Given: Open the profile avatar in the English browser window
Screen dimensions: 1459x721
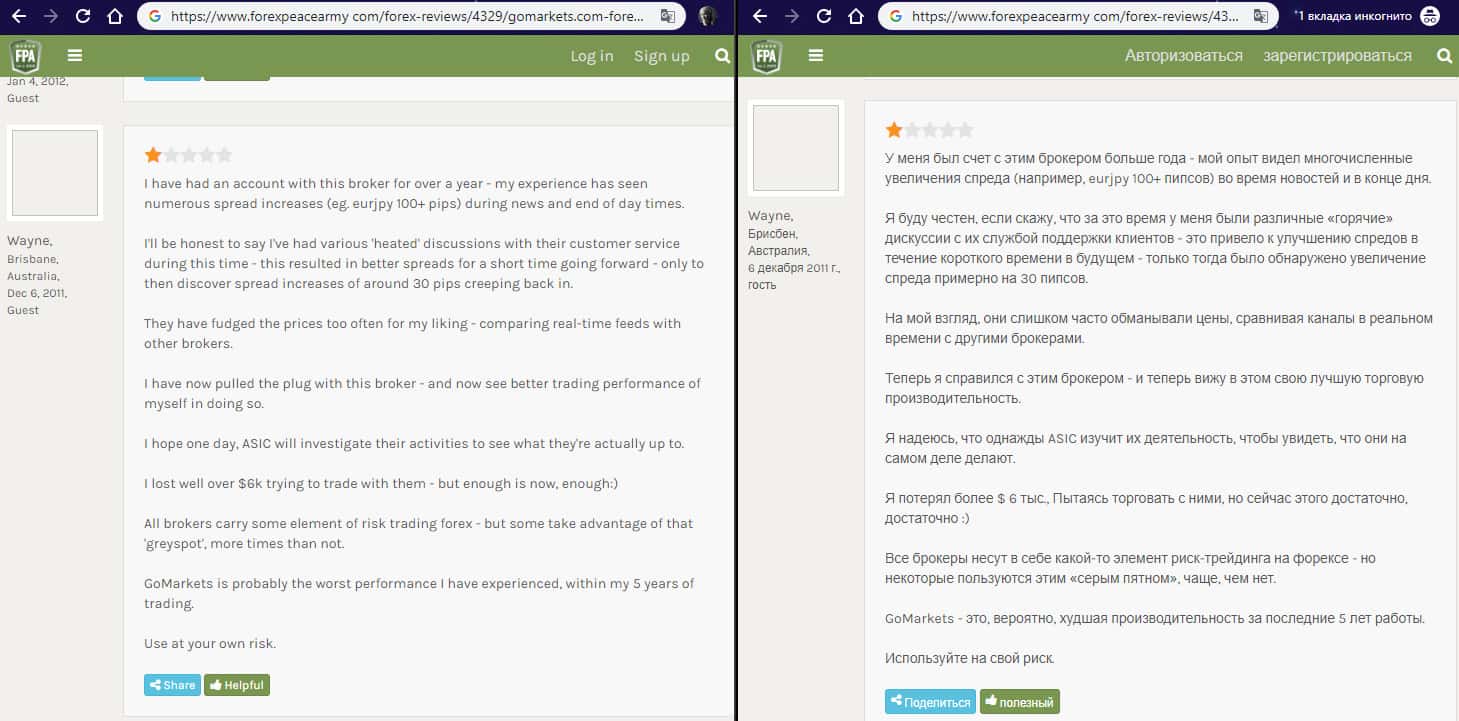Looking at the screenshot, I should (708, 16).
